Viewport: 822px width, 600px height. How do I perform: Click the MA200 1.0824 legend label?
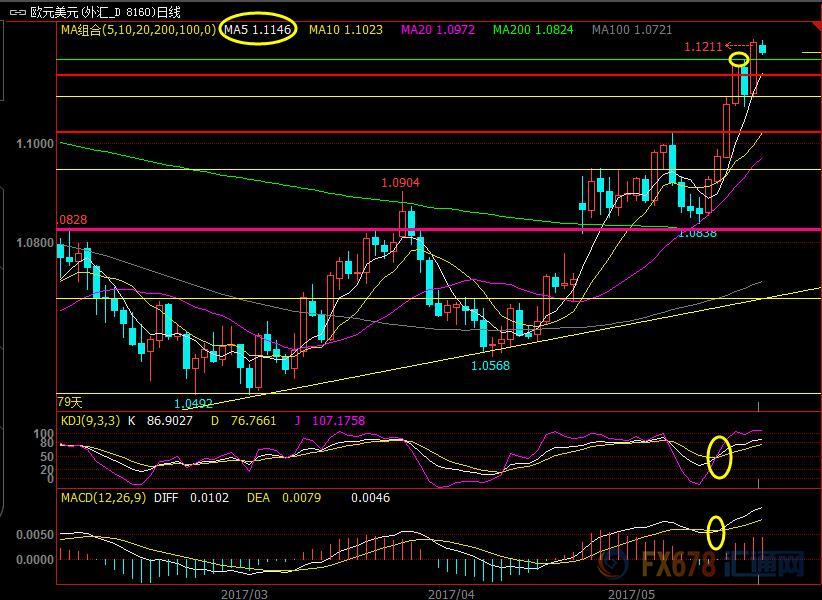pyautogui.click(x=533, y=31)
